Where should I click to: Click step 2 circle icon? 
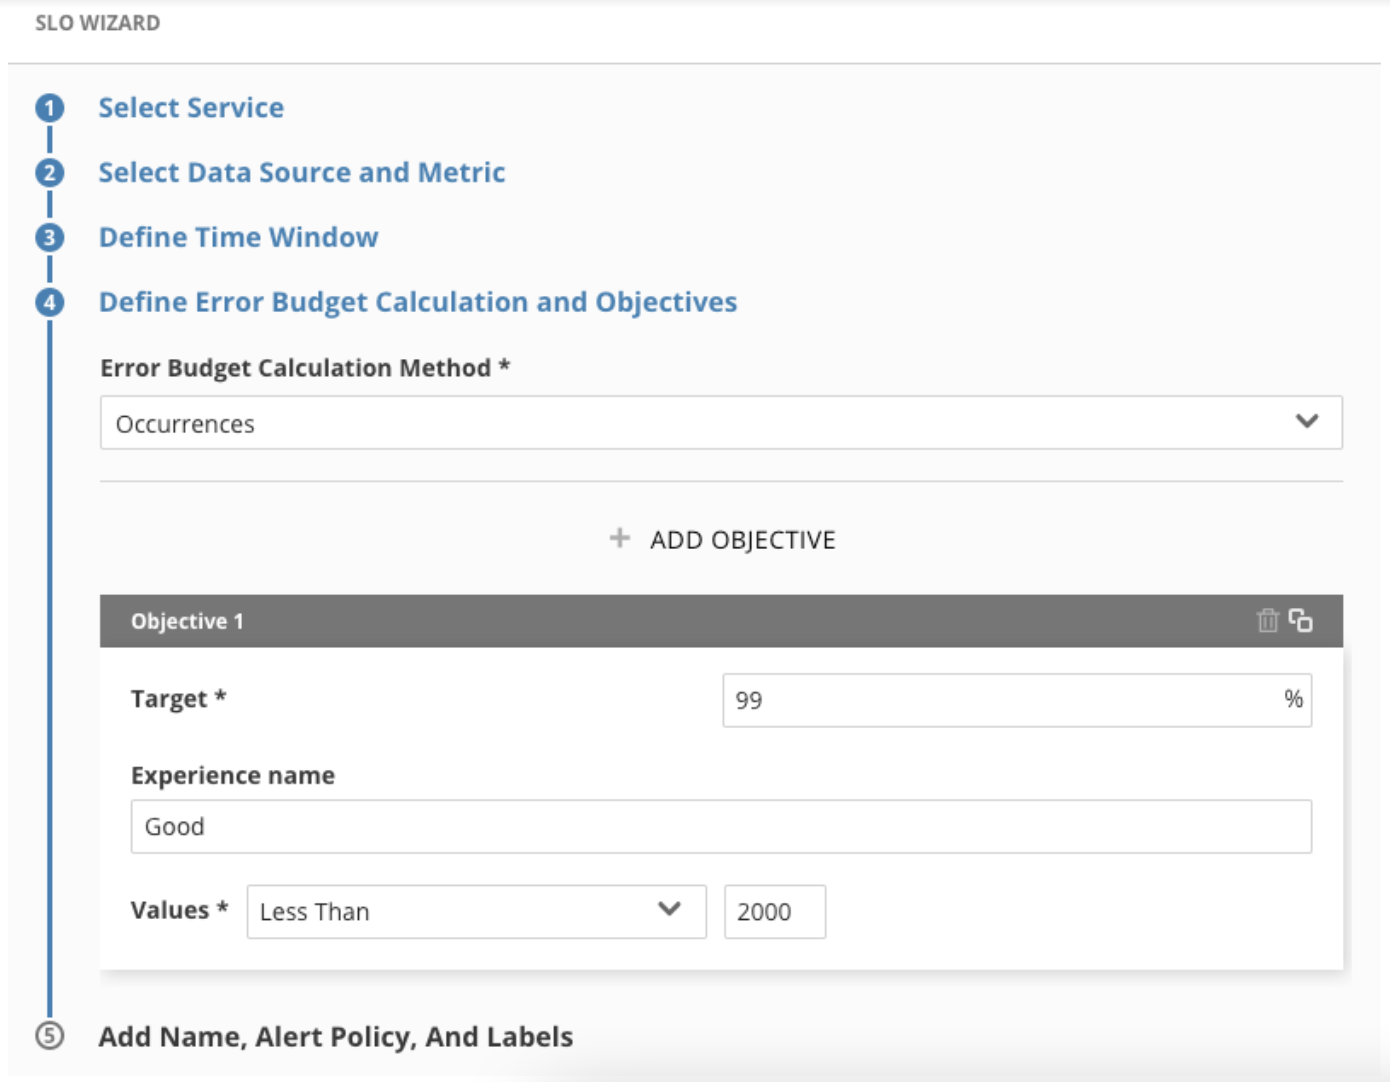point(49,173)
